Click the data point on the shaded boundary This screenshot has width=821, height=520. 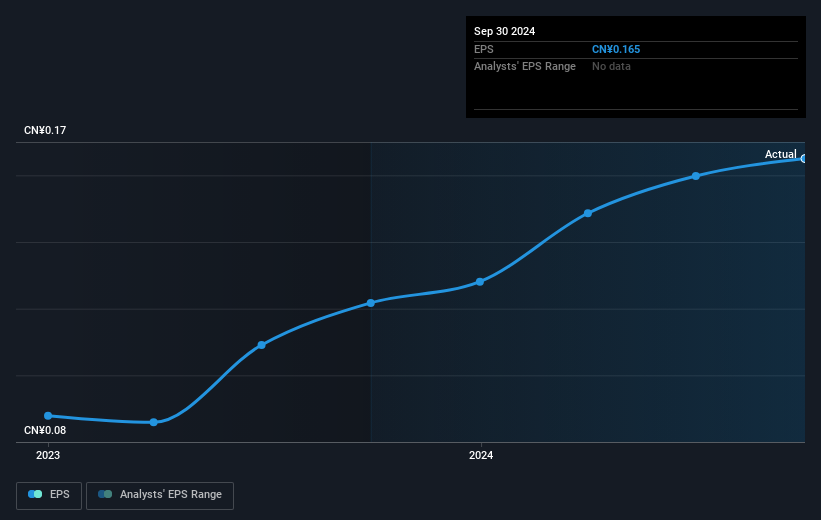pos(371,303)
